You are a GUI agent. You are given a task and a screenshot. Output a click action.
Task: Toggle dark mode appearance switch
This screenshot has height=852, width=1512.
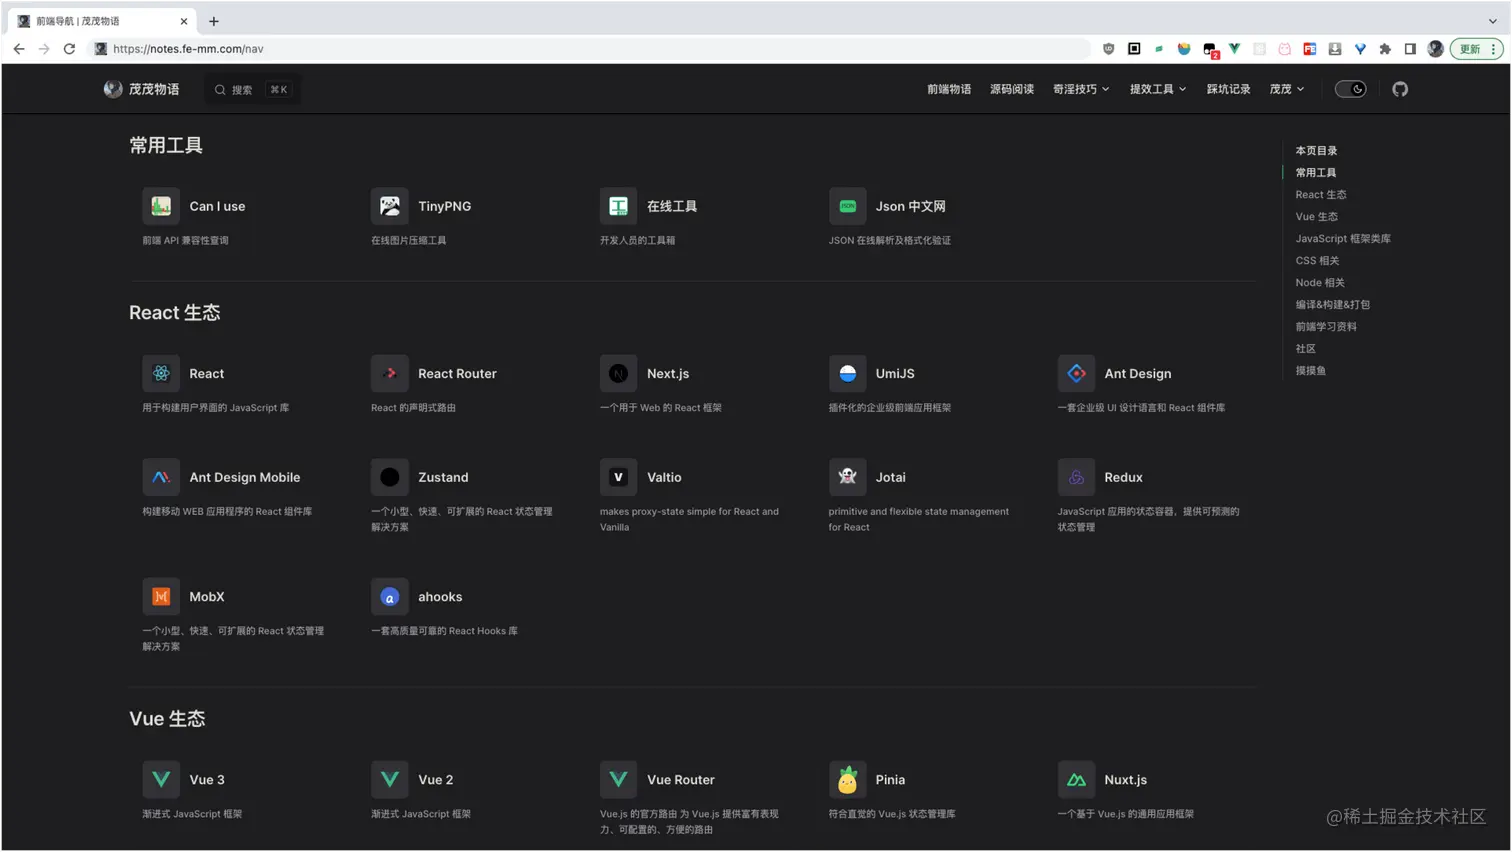(1351, 89)
